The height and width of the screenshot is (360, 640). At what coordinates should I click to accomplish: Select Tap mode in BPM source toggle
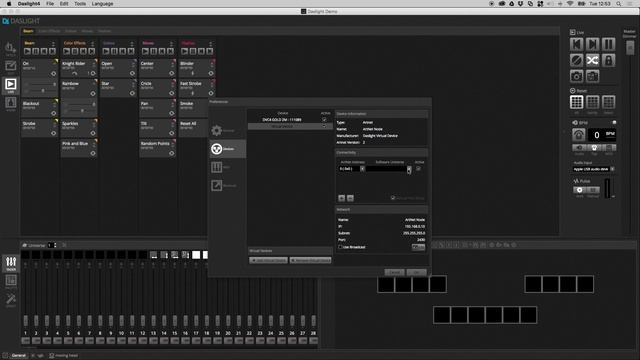[594, 148]
